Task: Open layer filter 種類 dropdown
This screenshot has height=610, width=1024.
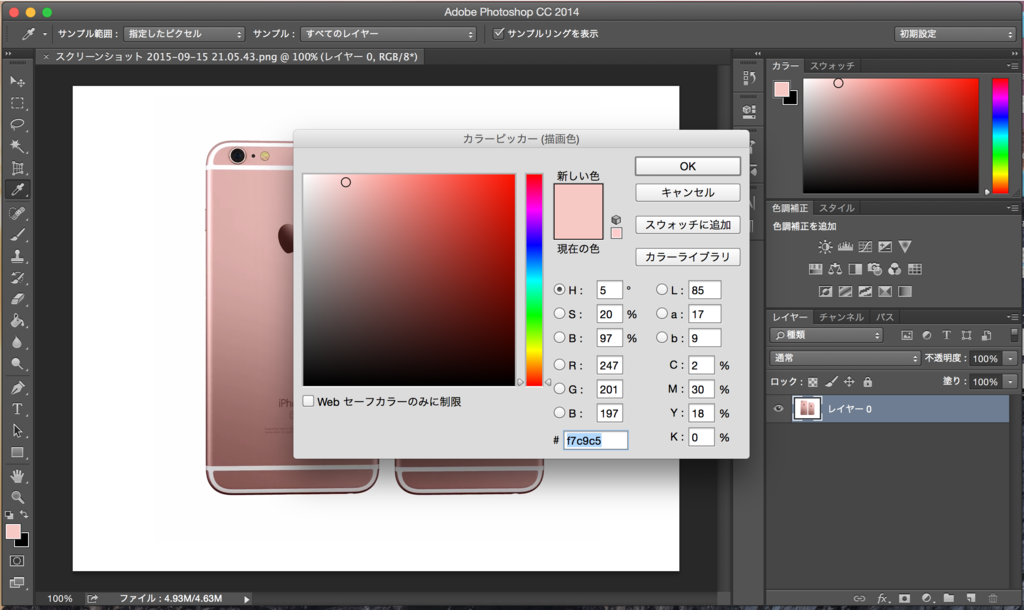Action: click(827, 335)
